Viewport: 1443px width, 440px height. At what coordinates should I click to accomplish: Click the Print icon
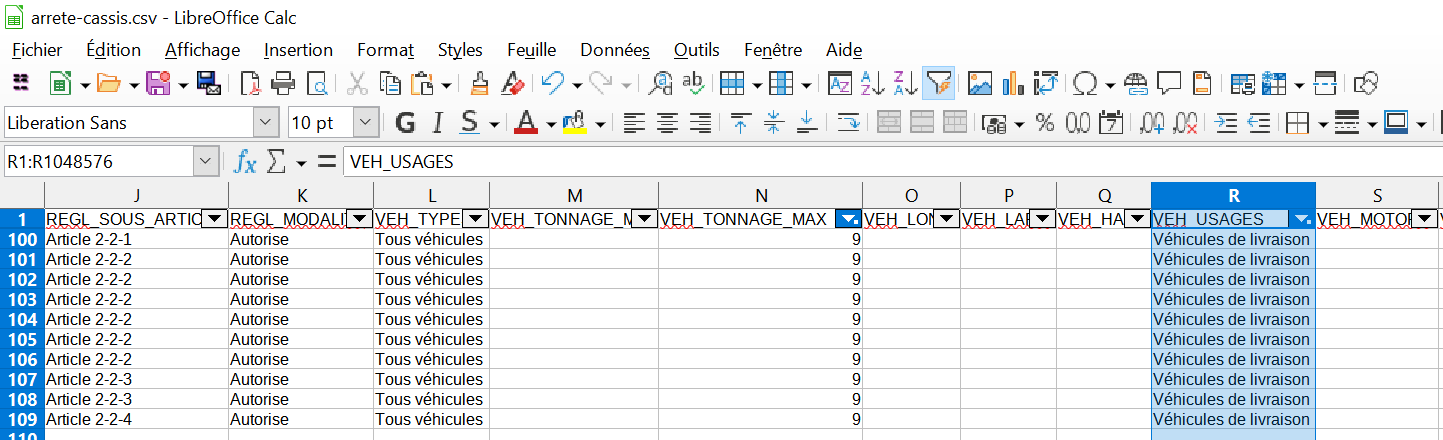[284, 83]
